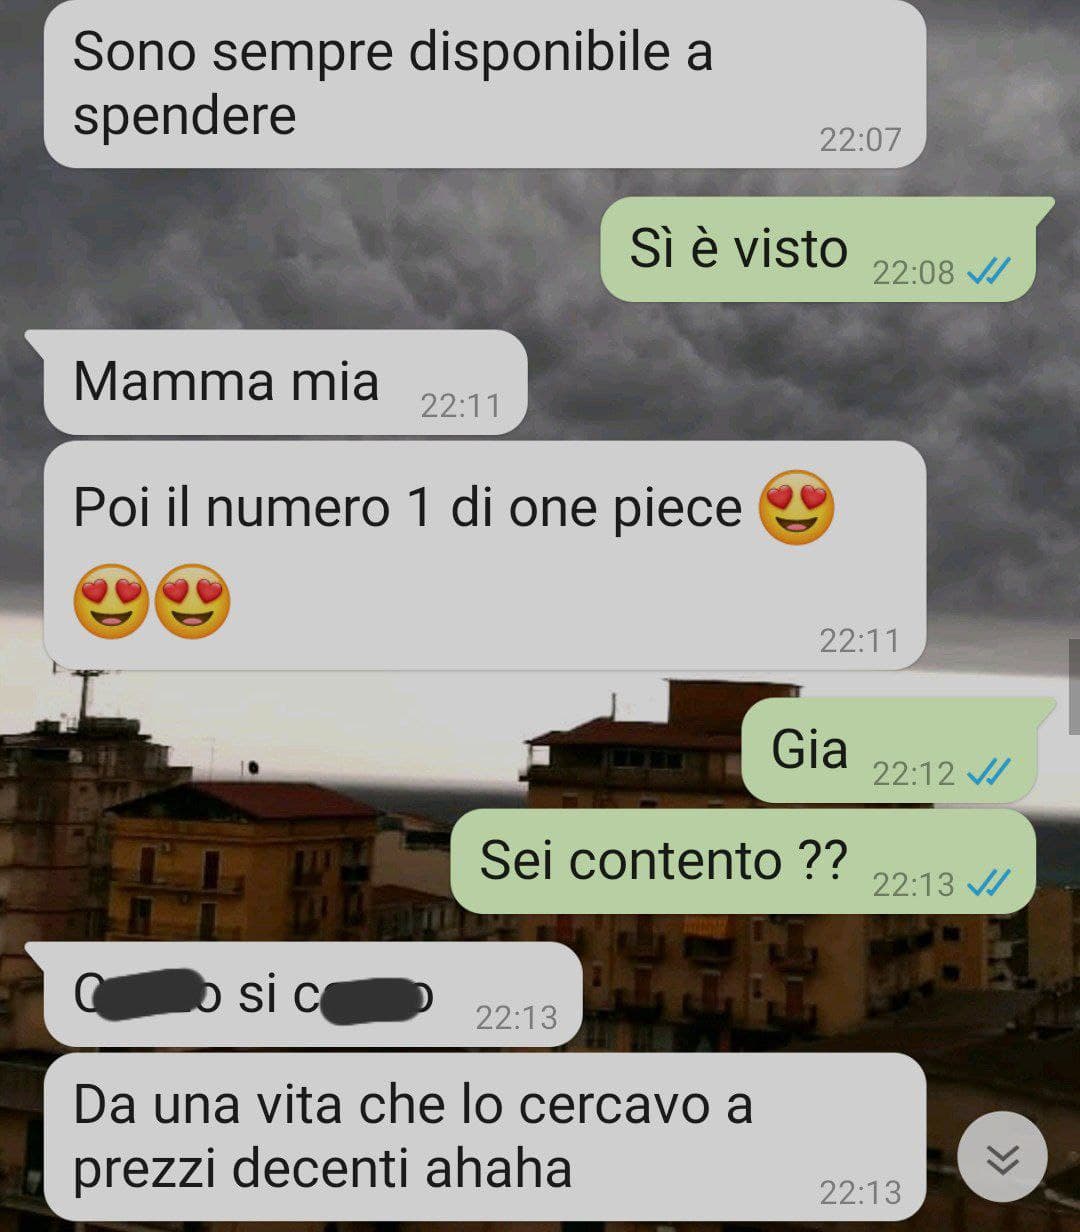Screen dimensions: 1080x1232
Task: Tap the 22:11 timestamp beside 'Mamma mia'
Action: [460, 406]
